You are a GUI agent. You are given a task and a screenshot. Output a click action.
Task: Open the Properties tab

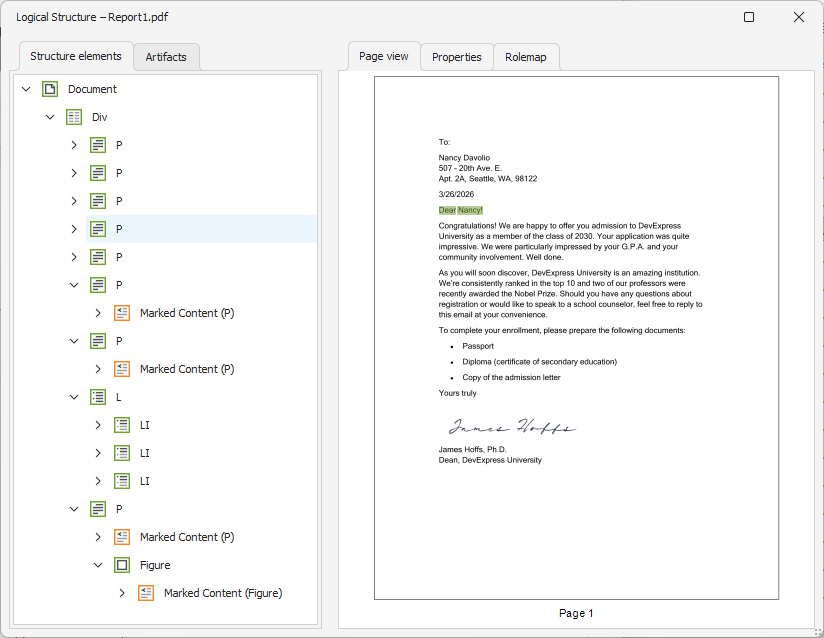(457, 57)
